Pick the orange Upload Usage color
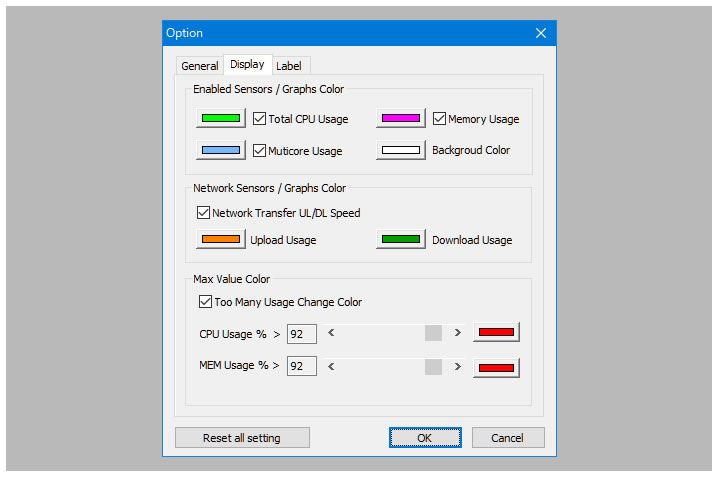718x477 pixels. coord(221,240)
